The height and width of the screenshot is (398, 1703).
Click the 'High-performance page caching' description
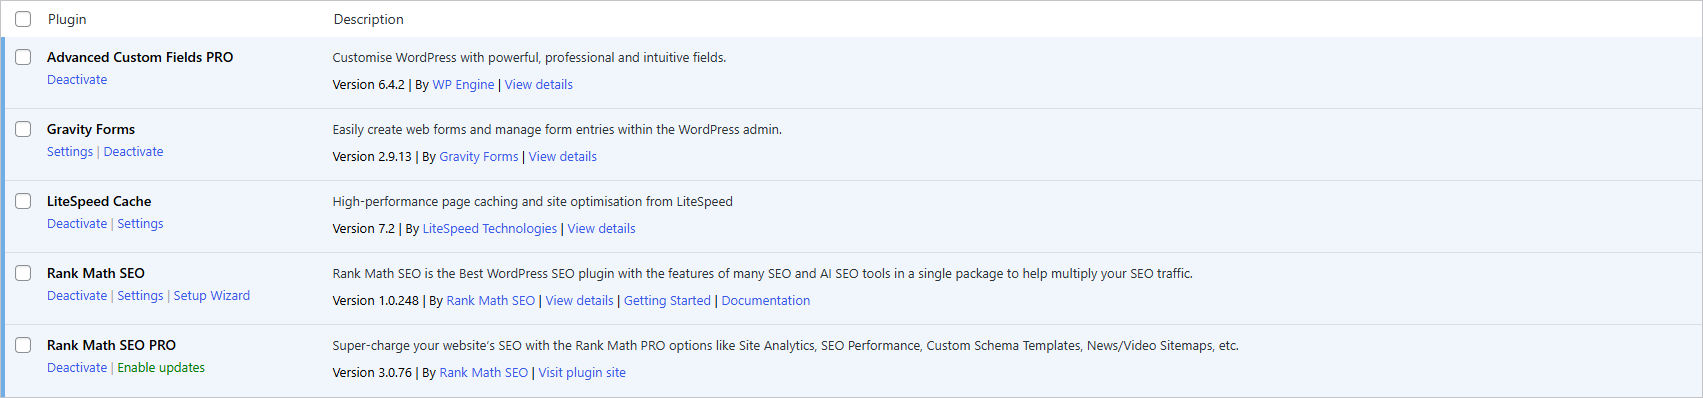point(533,202)
